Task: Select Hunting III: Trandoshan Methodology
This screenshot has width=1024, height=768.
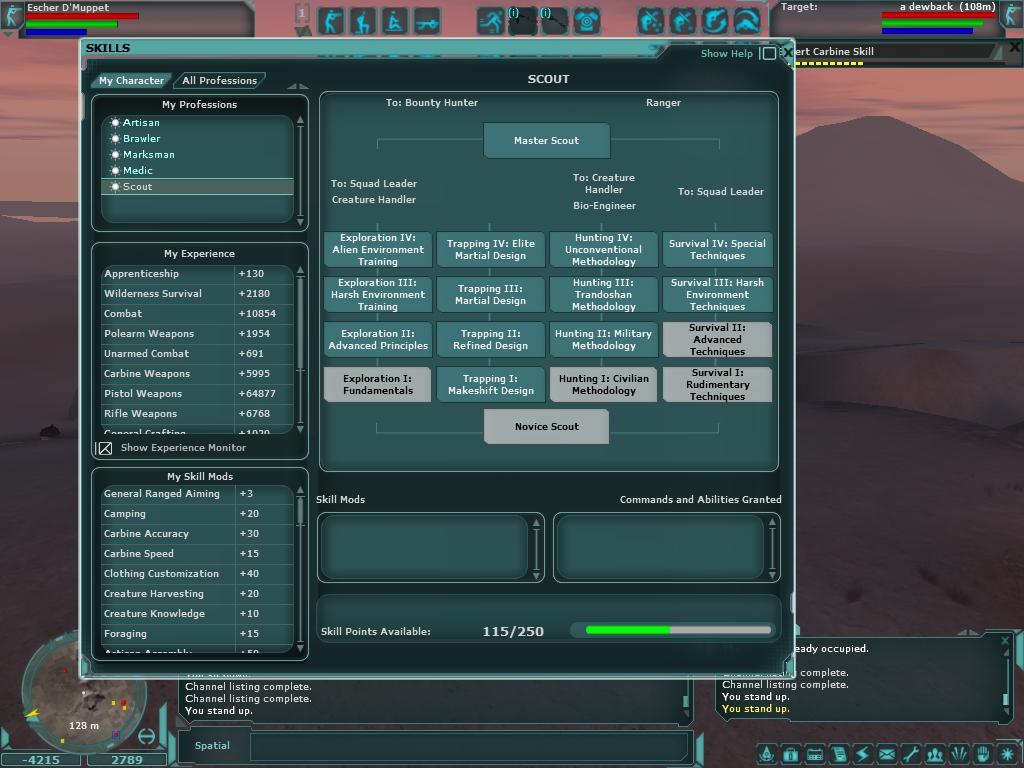Action: point(603,295)
